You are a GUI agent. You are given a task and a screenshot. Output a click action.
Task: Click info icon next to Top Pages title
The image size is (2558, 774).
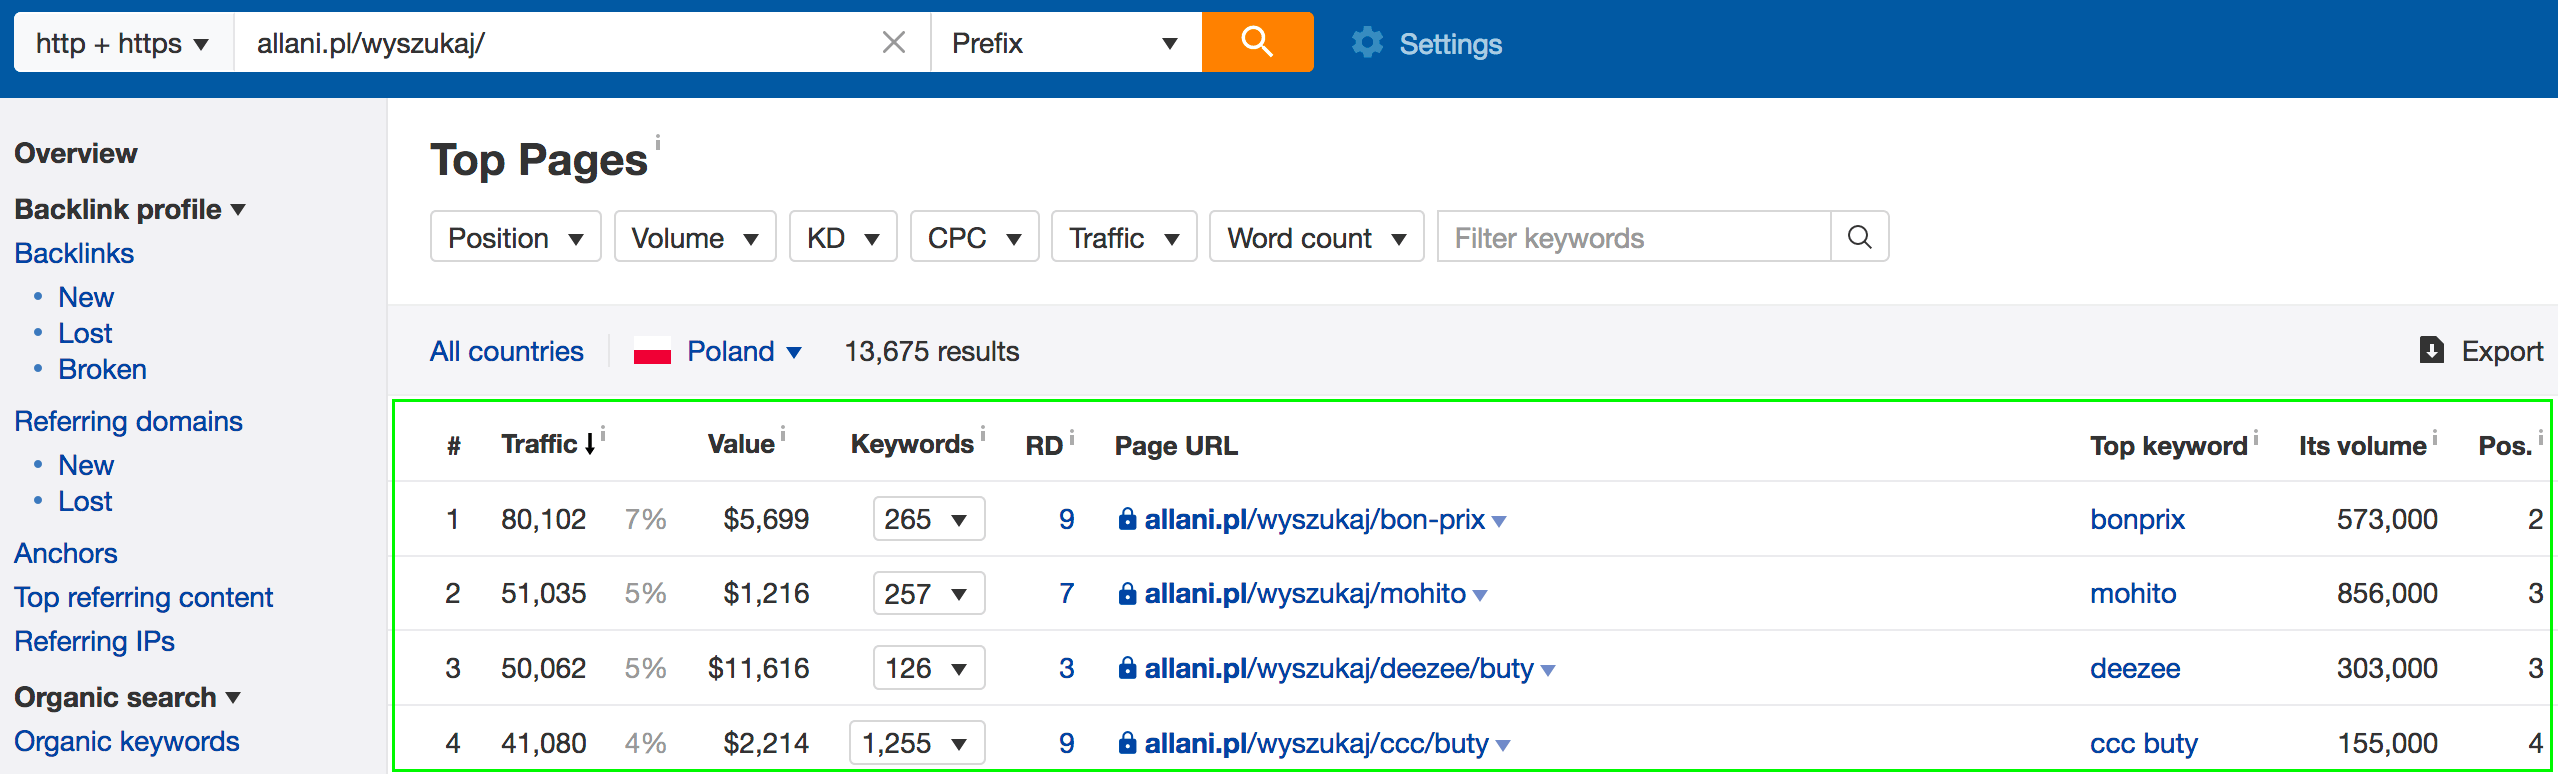click(658, 143)
